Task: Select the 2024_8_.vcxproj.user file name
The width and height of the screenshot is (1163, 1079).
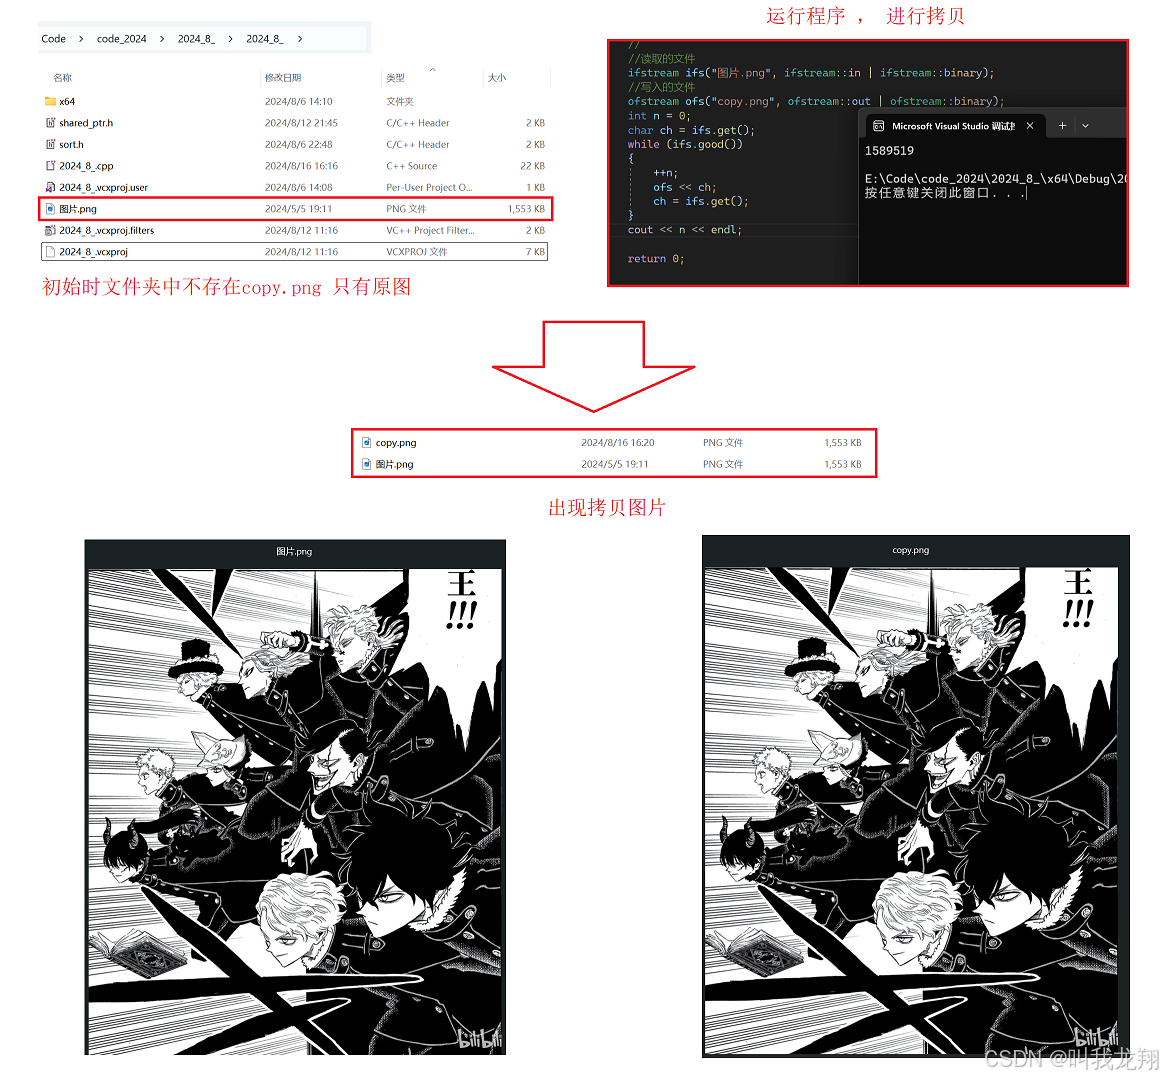Action: [103, 188]
